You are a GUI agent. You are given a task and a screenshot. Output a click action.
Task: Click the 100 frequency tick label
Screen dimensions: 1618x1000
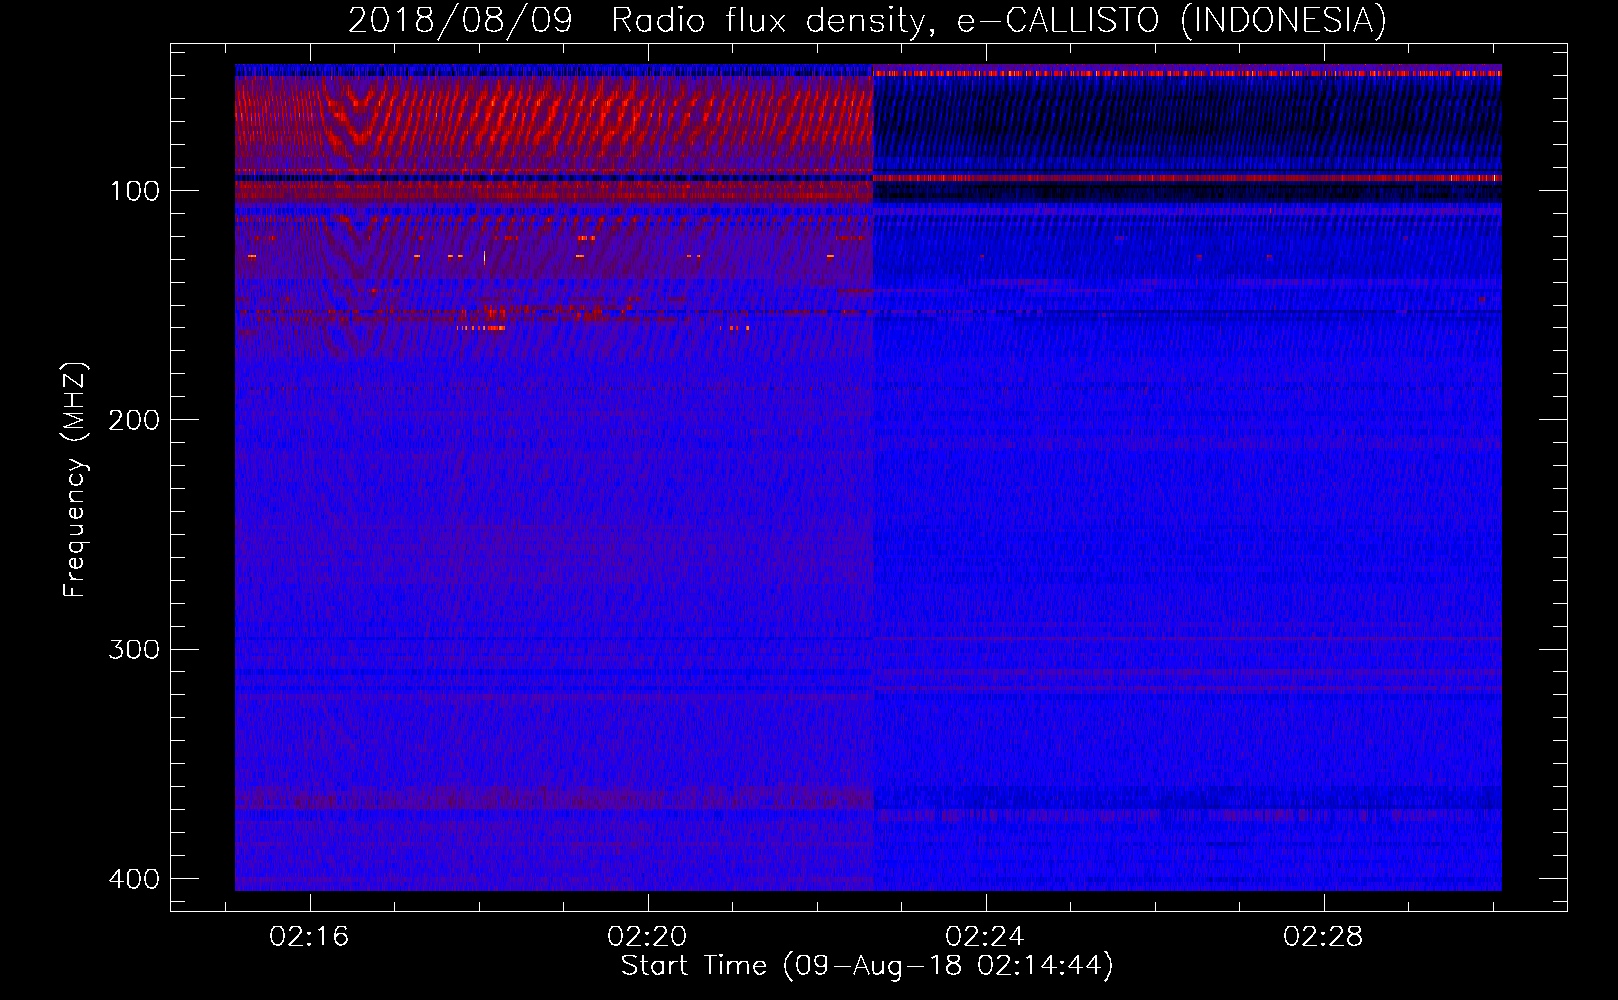pyautogui.click(x=134, y=191)
